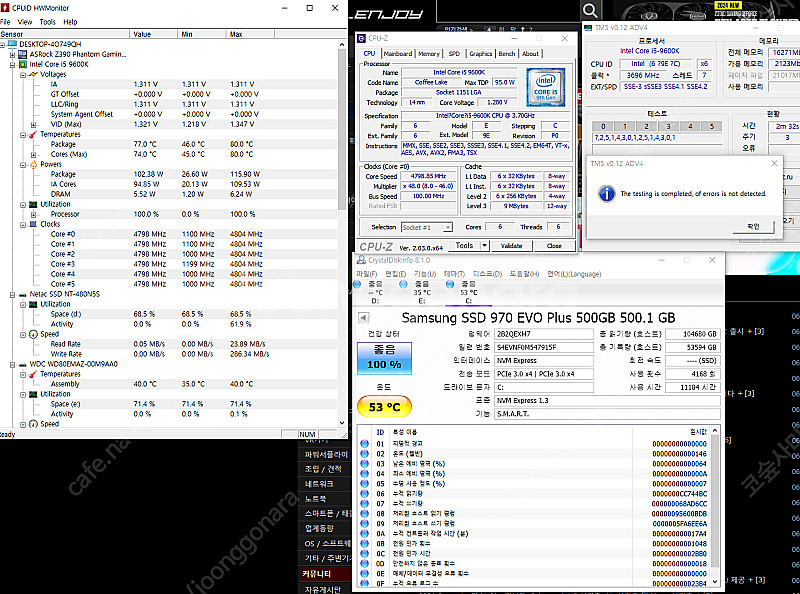Collapse the Powers group
Screen dimensions: 800x594
click(x=23, y=165)
